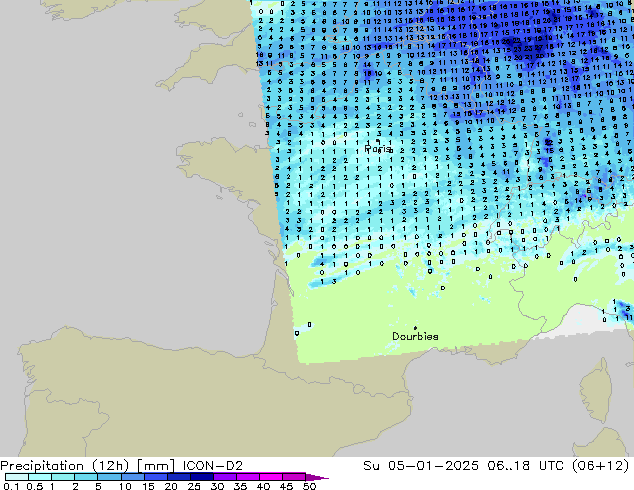Pick the 2–5 mm legend color
The height and width of the screenshot is (490, 634).
86,477
